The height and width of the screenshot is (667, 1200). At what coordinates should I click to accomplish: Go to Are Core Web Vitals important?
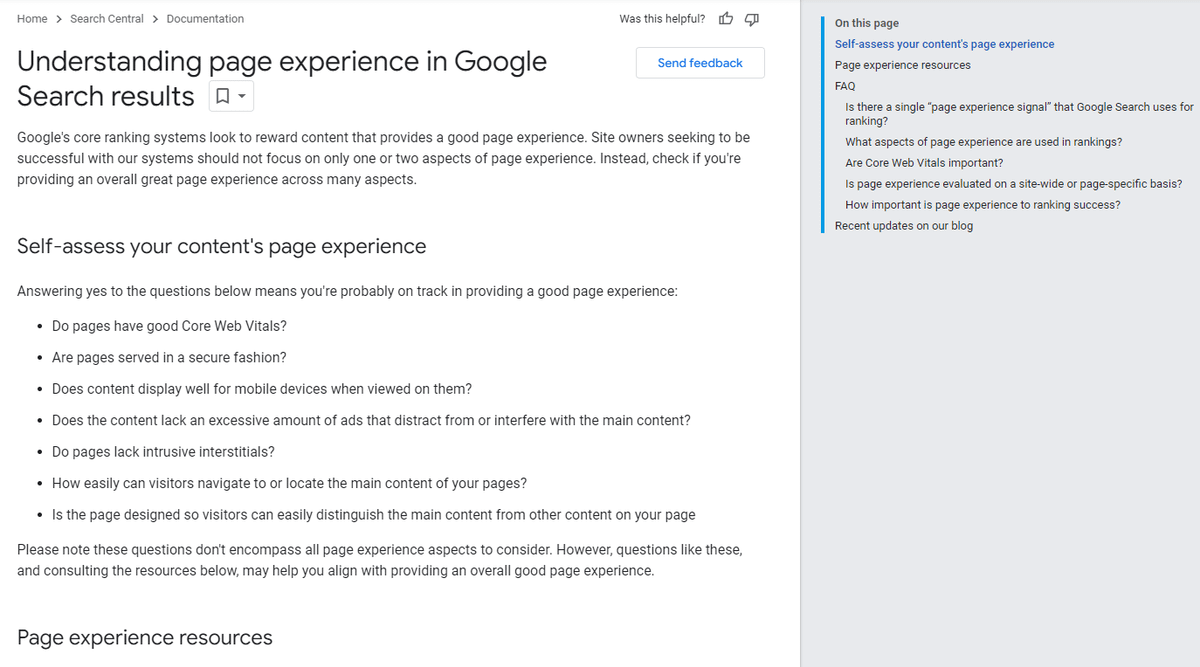coord(924,163)
